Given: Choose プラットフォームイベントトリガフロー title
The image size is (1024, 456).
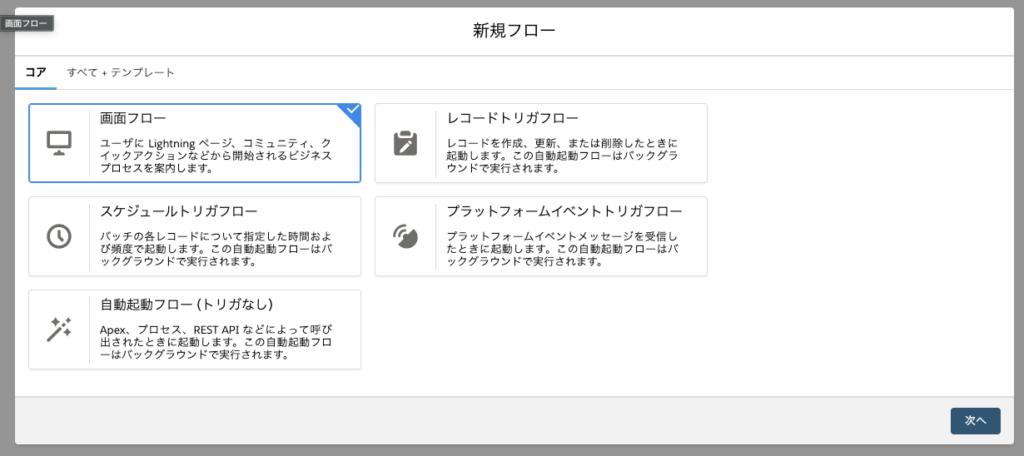Looking at the screenshot, I should point(564,212).
